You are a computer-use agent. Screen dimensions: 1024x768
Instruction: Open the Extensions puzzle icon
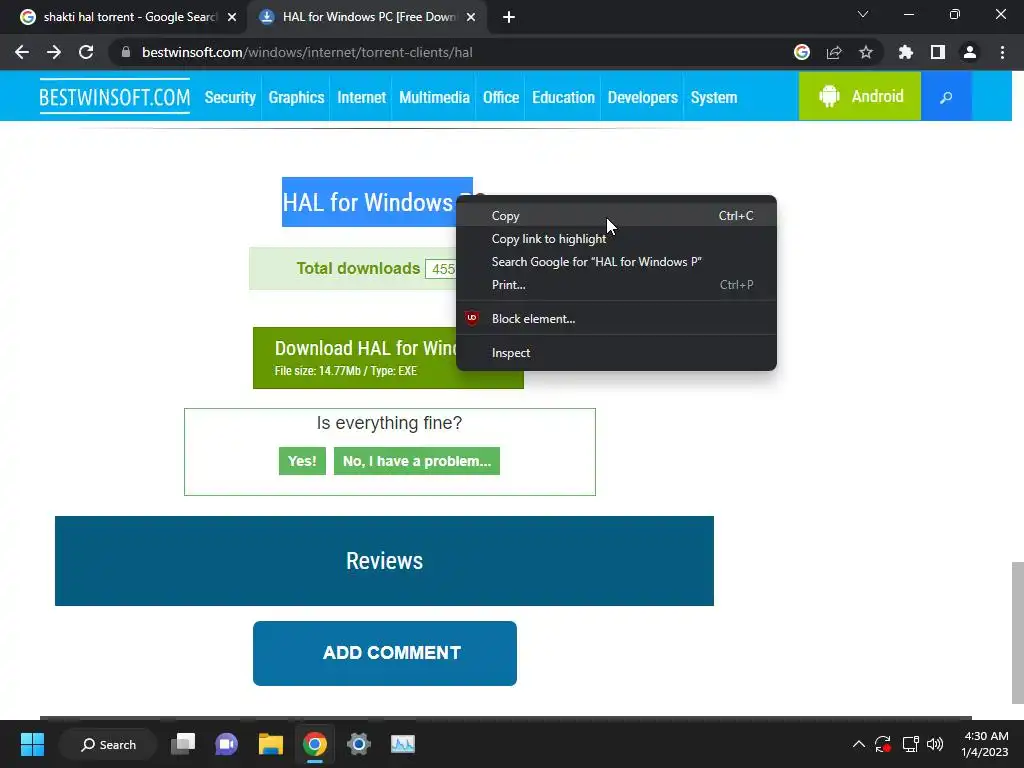click(906, 52)
